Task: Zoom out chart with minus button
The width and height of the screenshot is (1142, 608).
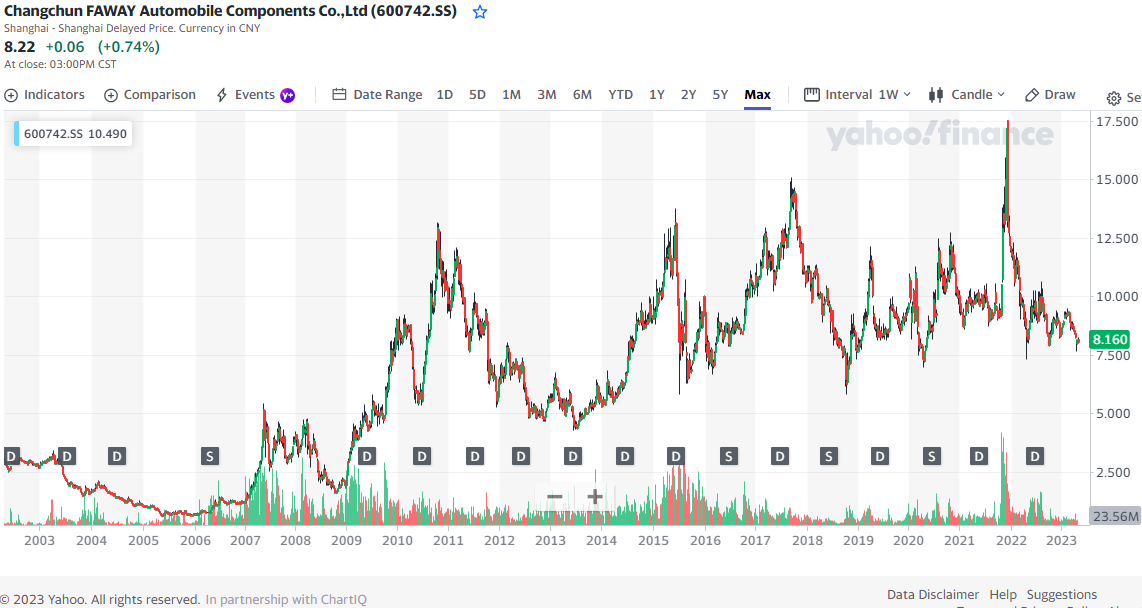Action: tap(555, 497)
